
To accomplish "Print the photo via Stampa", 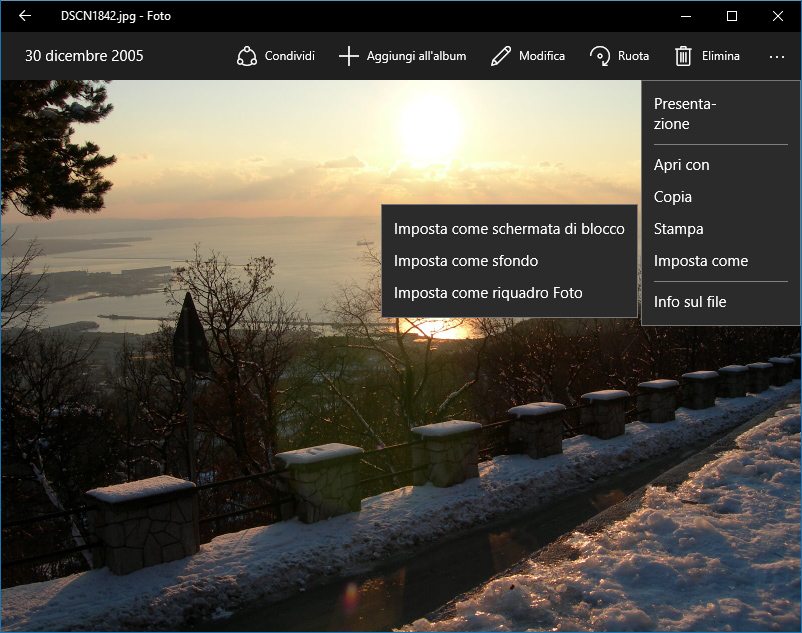I will pos(679,229).
